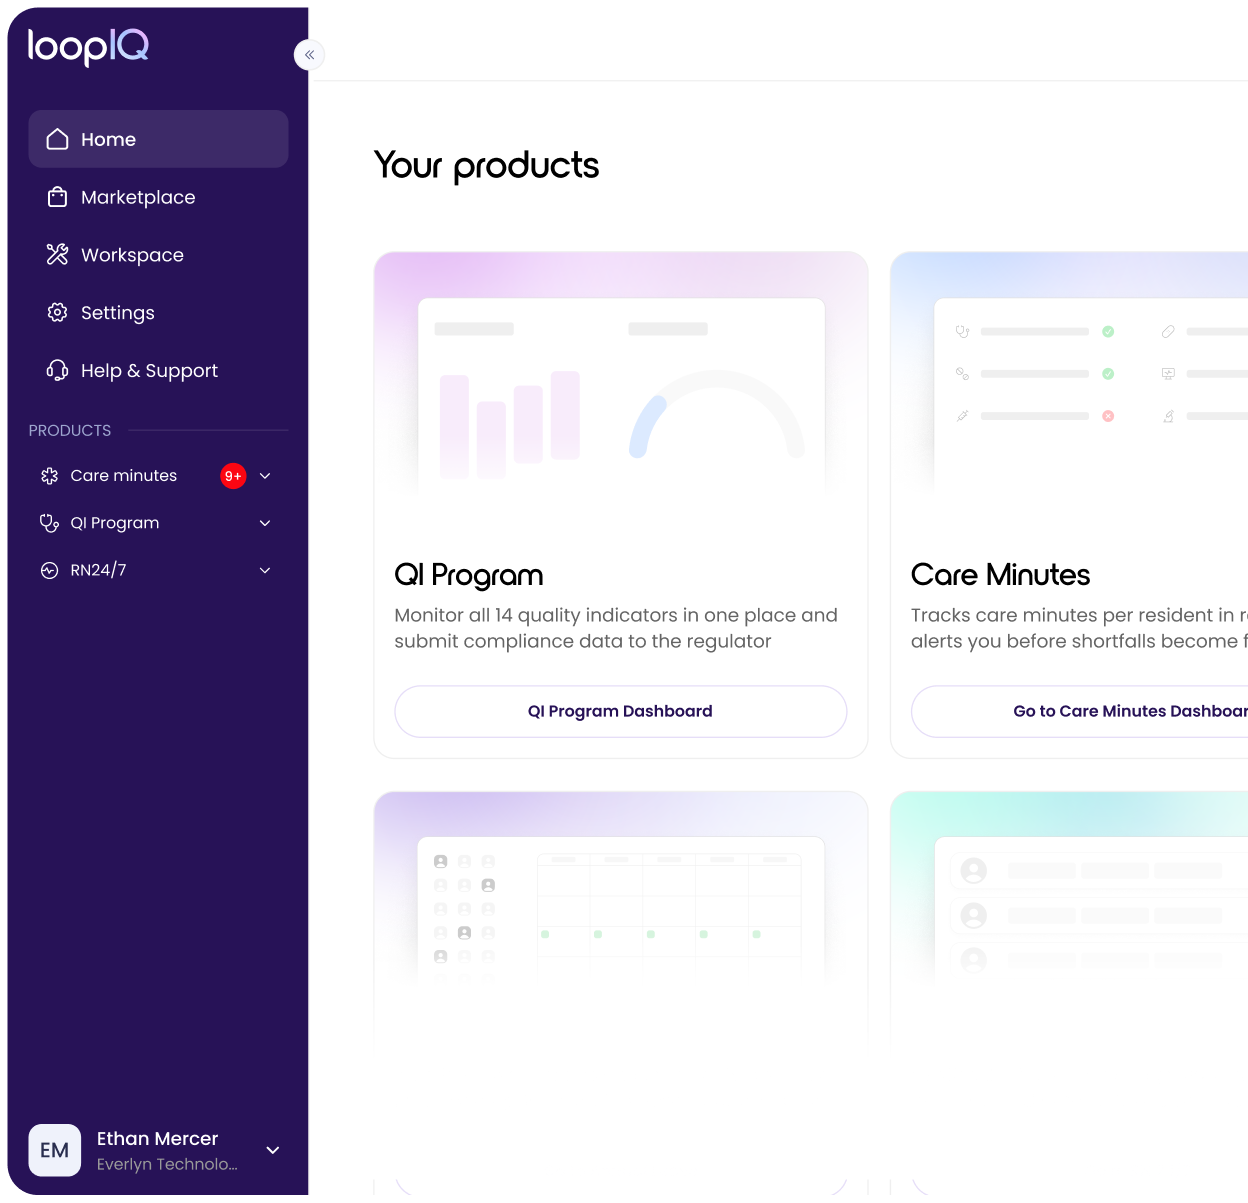
Task: Click the Workspace tools icon
Action: point(58,255)
